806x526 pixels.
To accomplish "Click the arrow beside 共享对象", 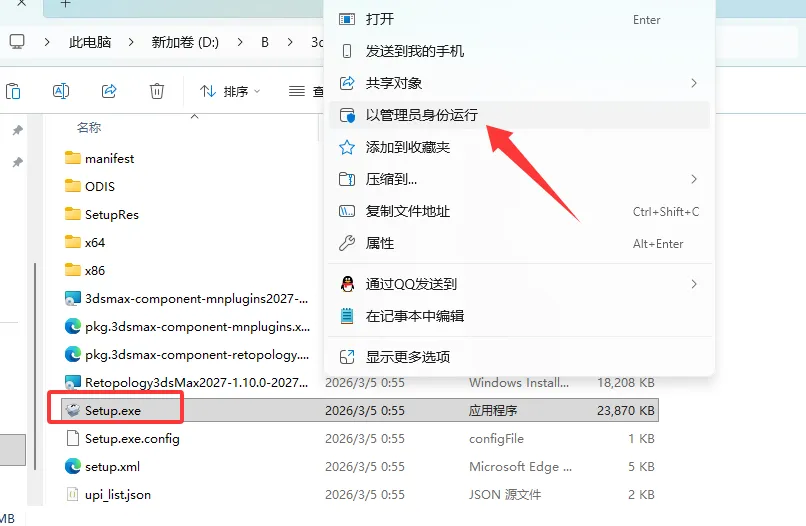I will (x=694, y=83).
